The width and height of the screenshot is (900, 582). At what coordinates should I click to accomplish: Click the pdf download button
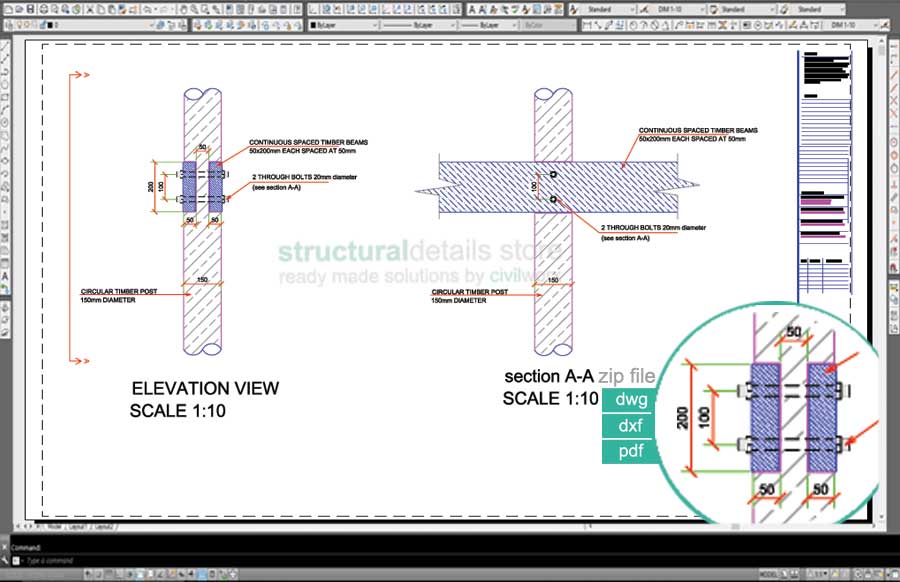pyautogui.click(x=629, y=453)
